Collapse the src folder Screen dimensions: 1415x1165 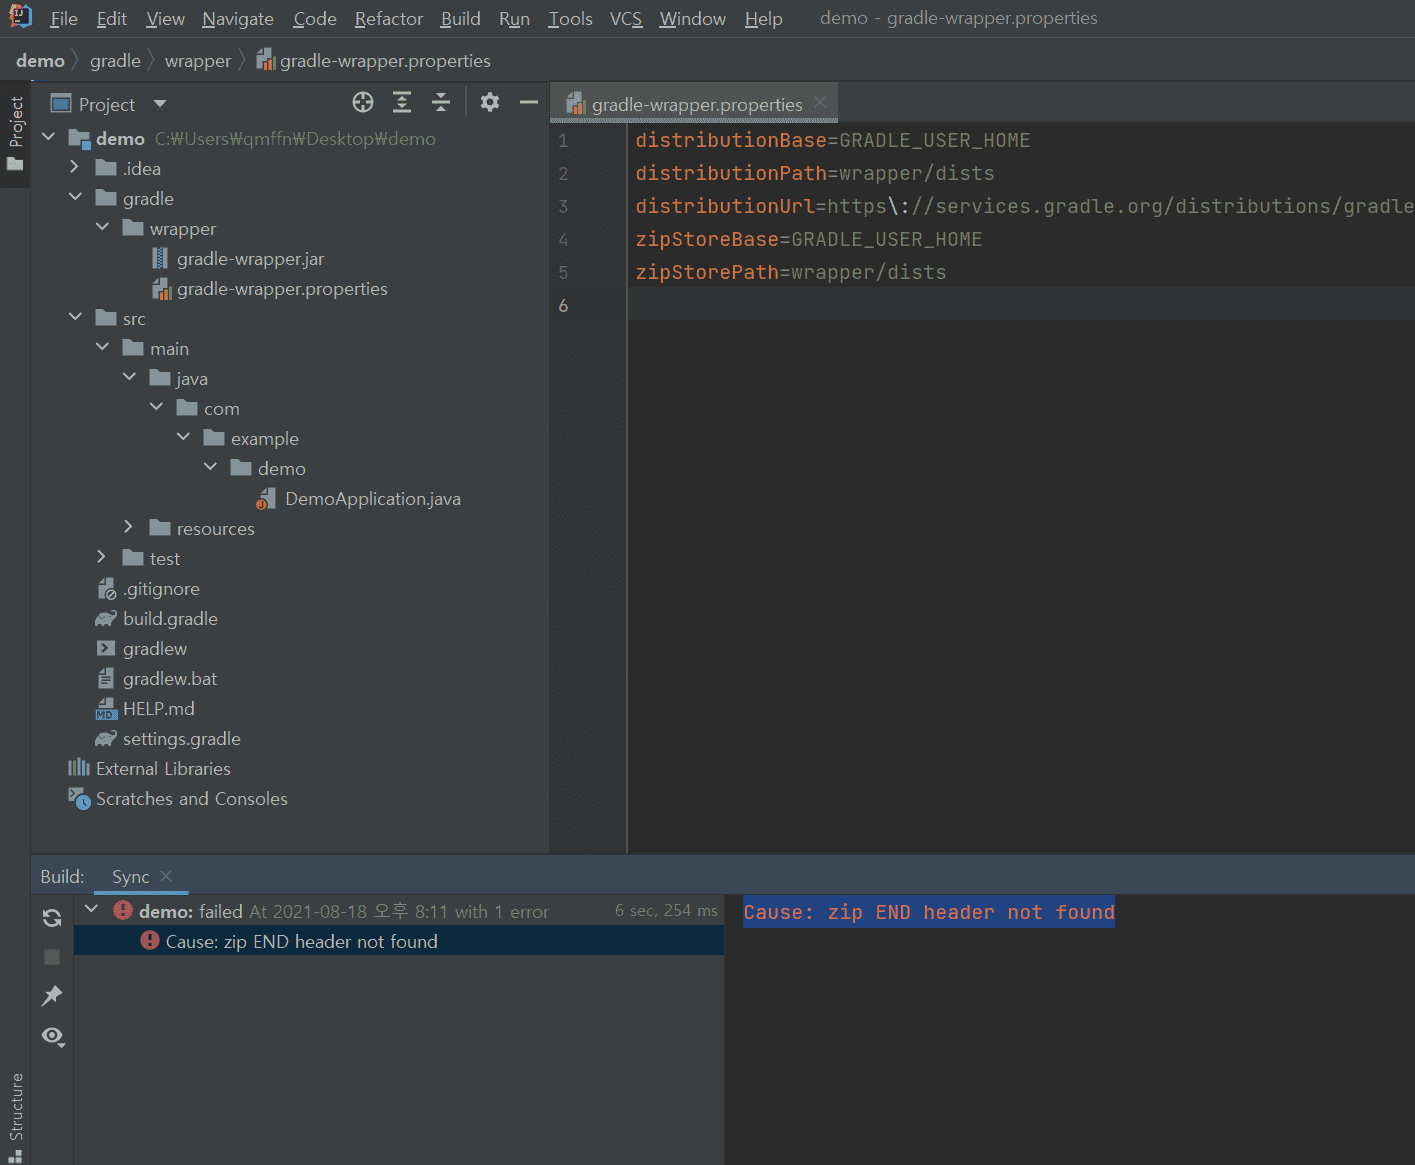(x=75, y=317)
